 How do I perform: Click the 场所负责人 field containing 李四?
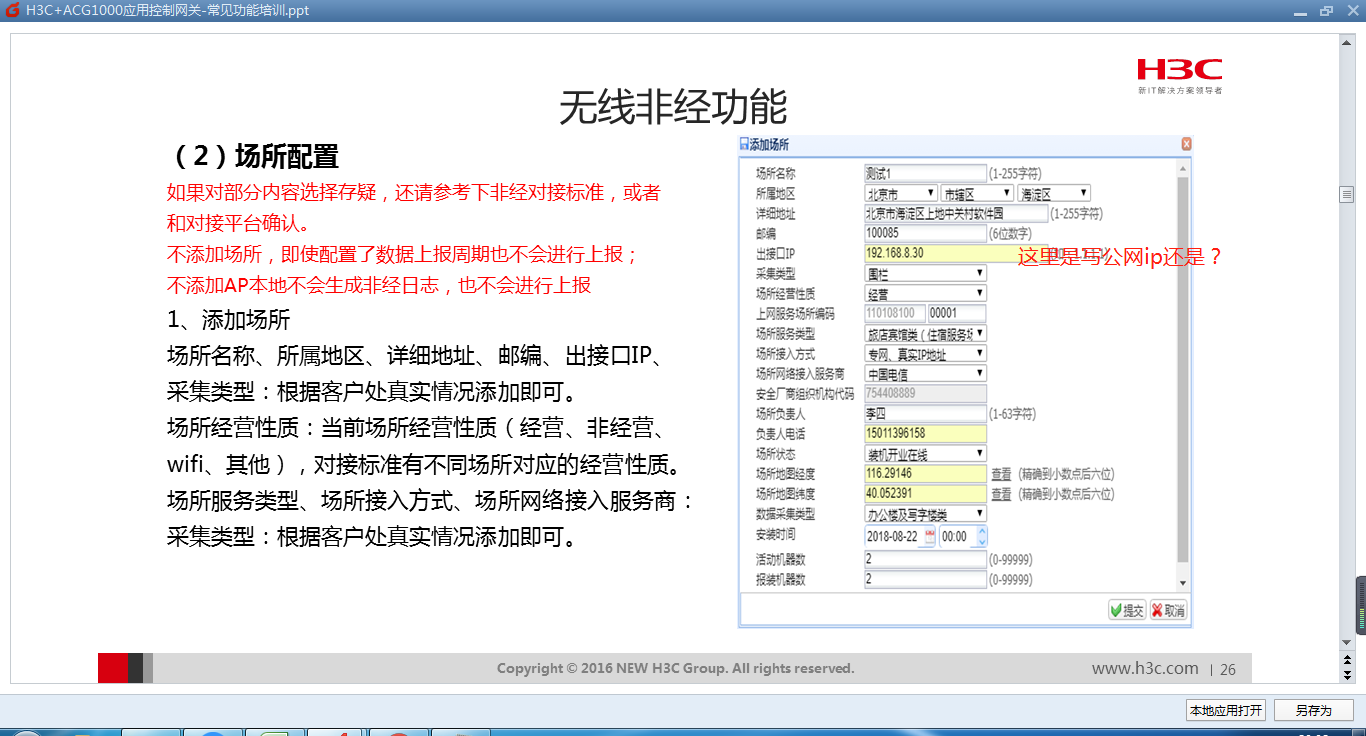[926, 413]
